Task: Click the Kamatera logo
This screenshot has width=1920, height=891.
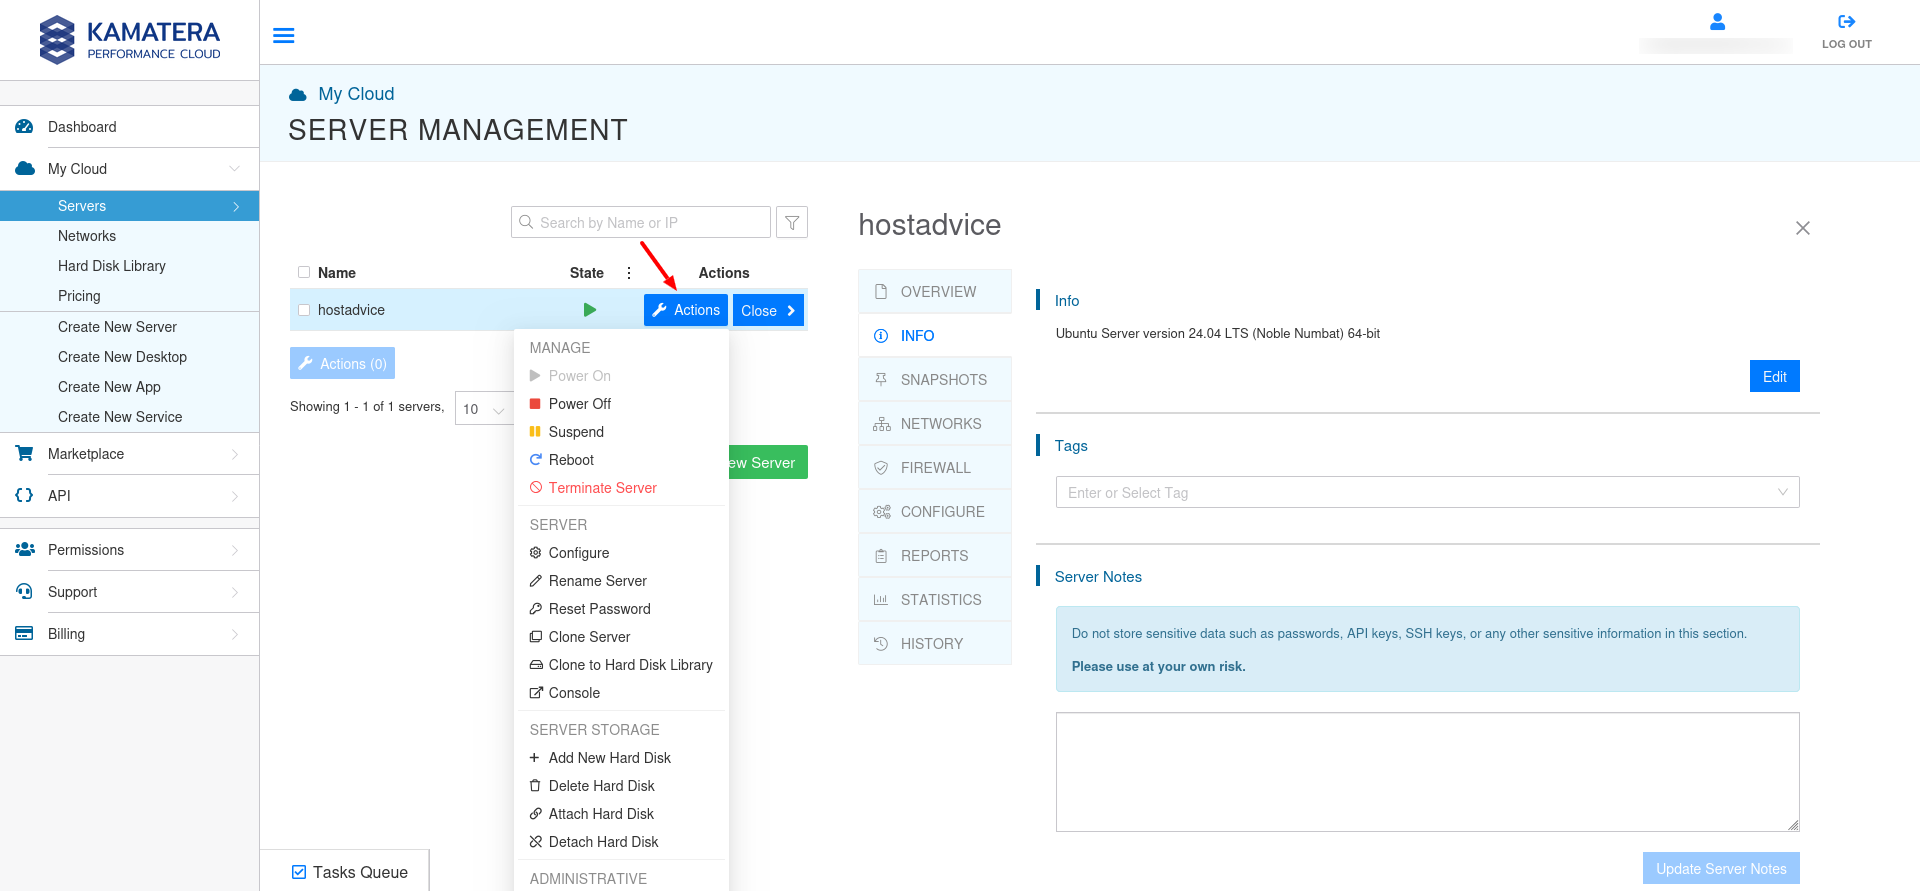Action: 130,40
